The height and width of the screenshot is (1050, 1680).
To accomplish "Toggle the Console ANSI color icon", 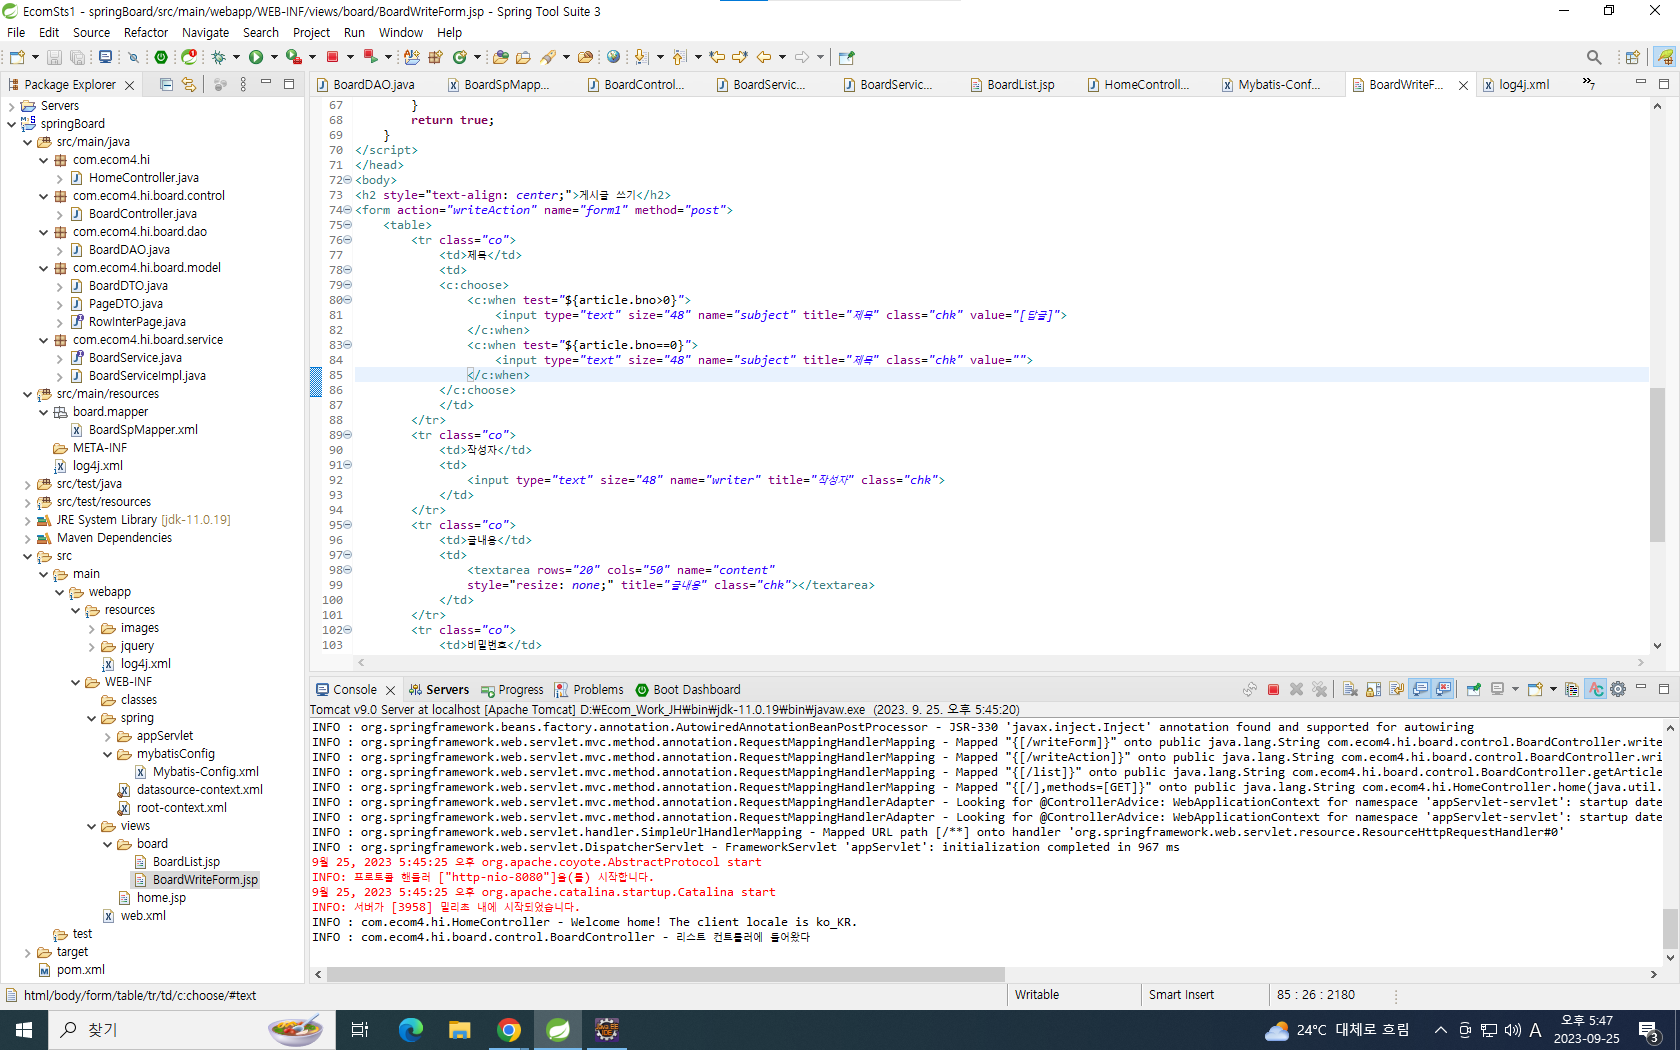I will (1596, 689).
